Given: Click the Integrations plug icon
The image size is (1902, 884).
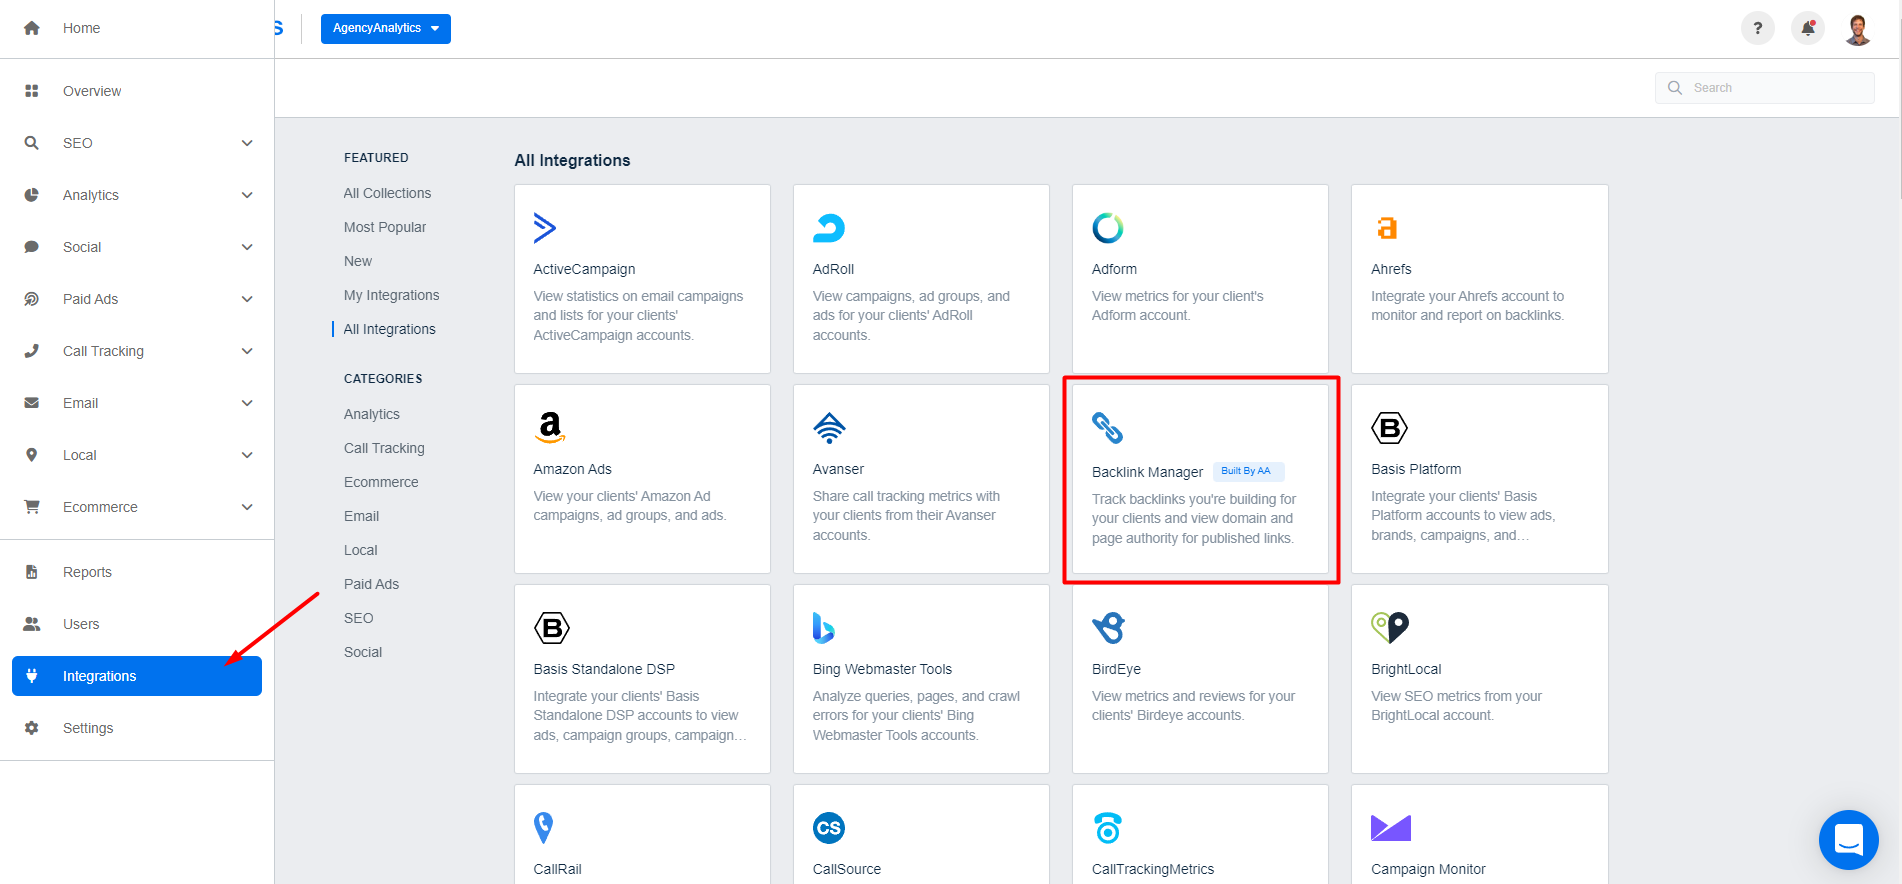Looking at the screenshot, I should coord(32,676).
